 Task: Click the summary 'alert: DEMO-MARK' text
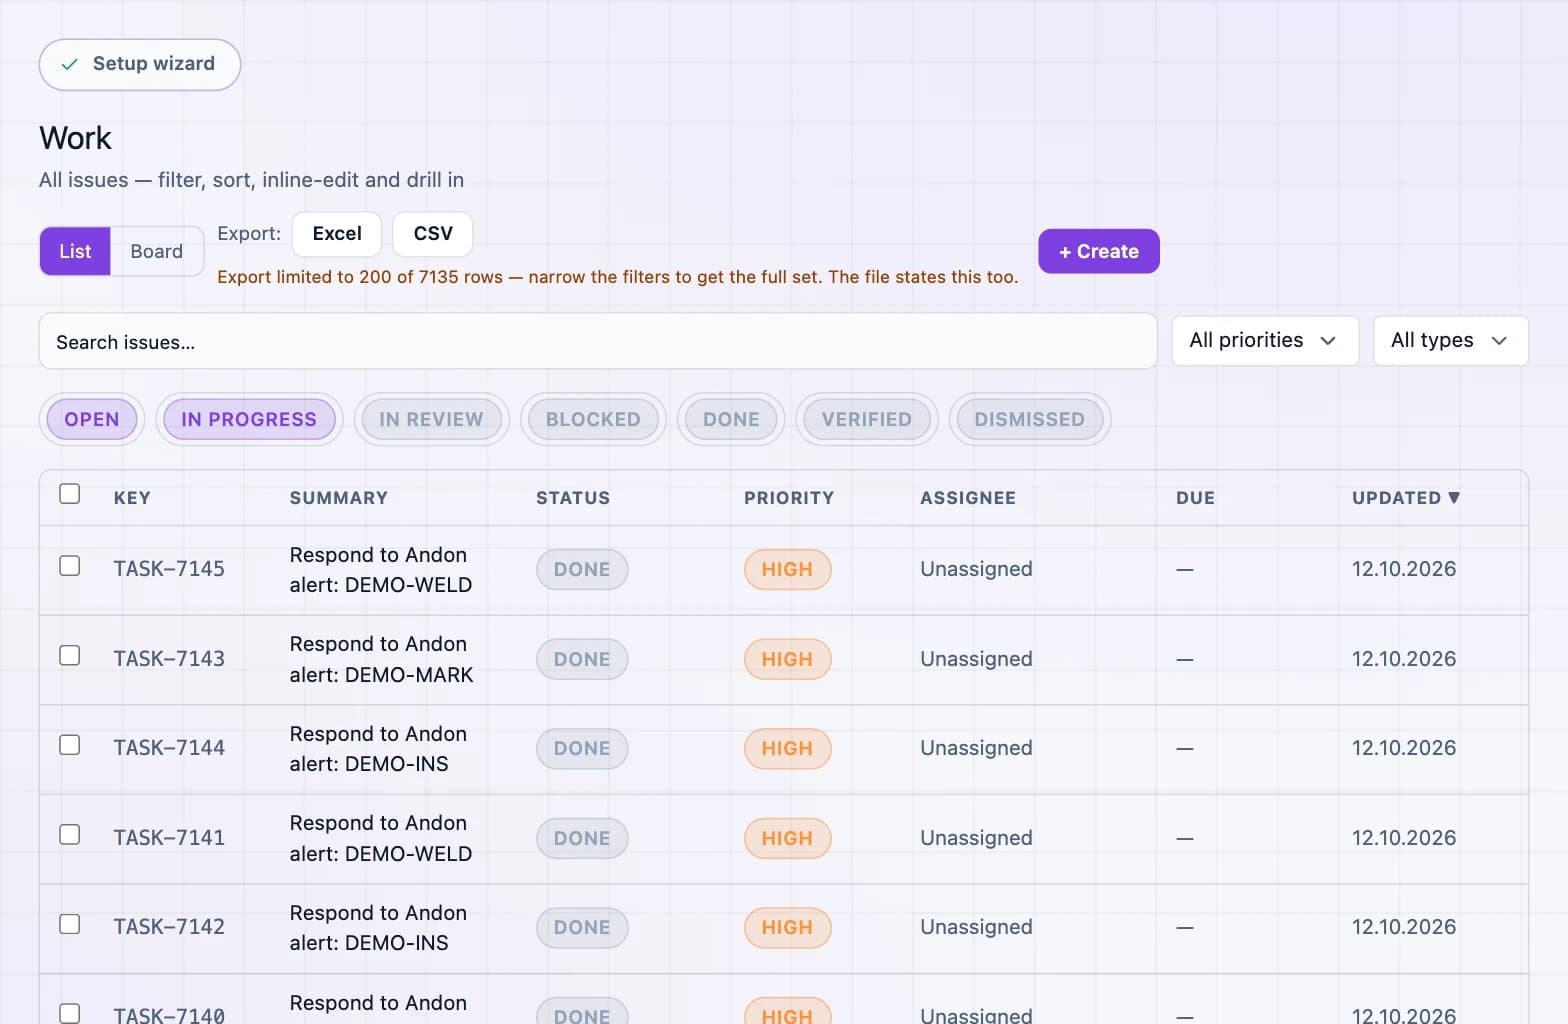[381, 675]
